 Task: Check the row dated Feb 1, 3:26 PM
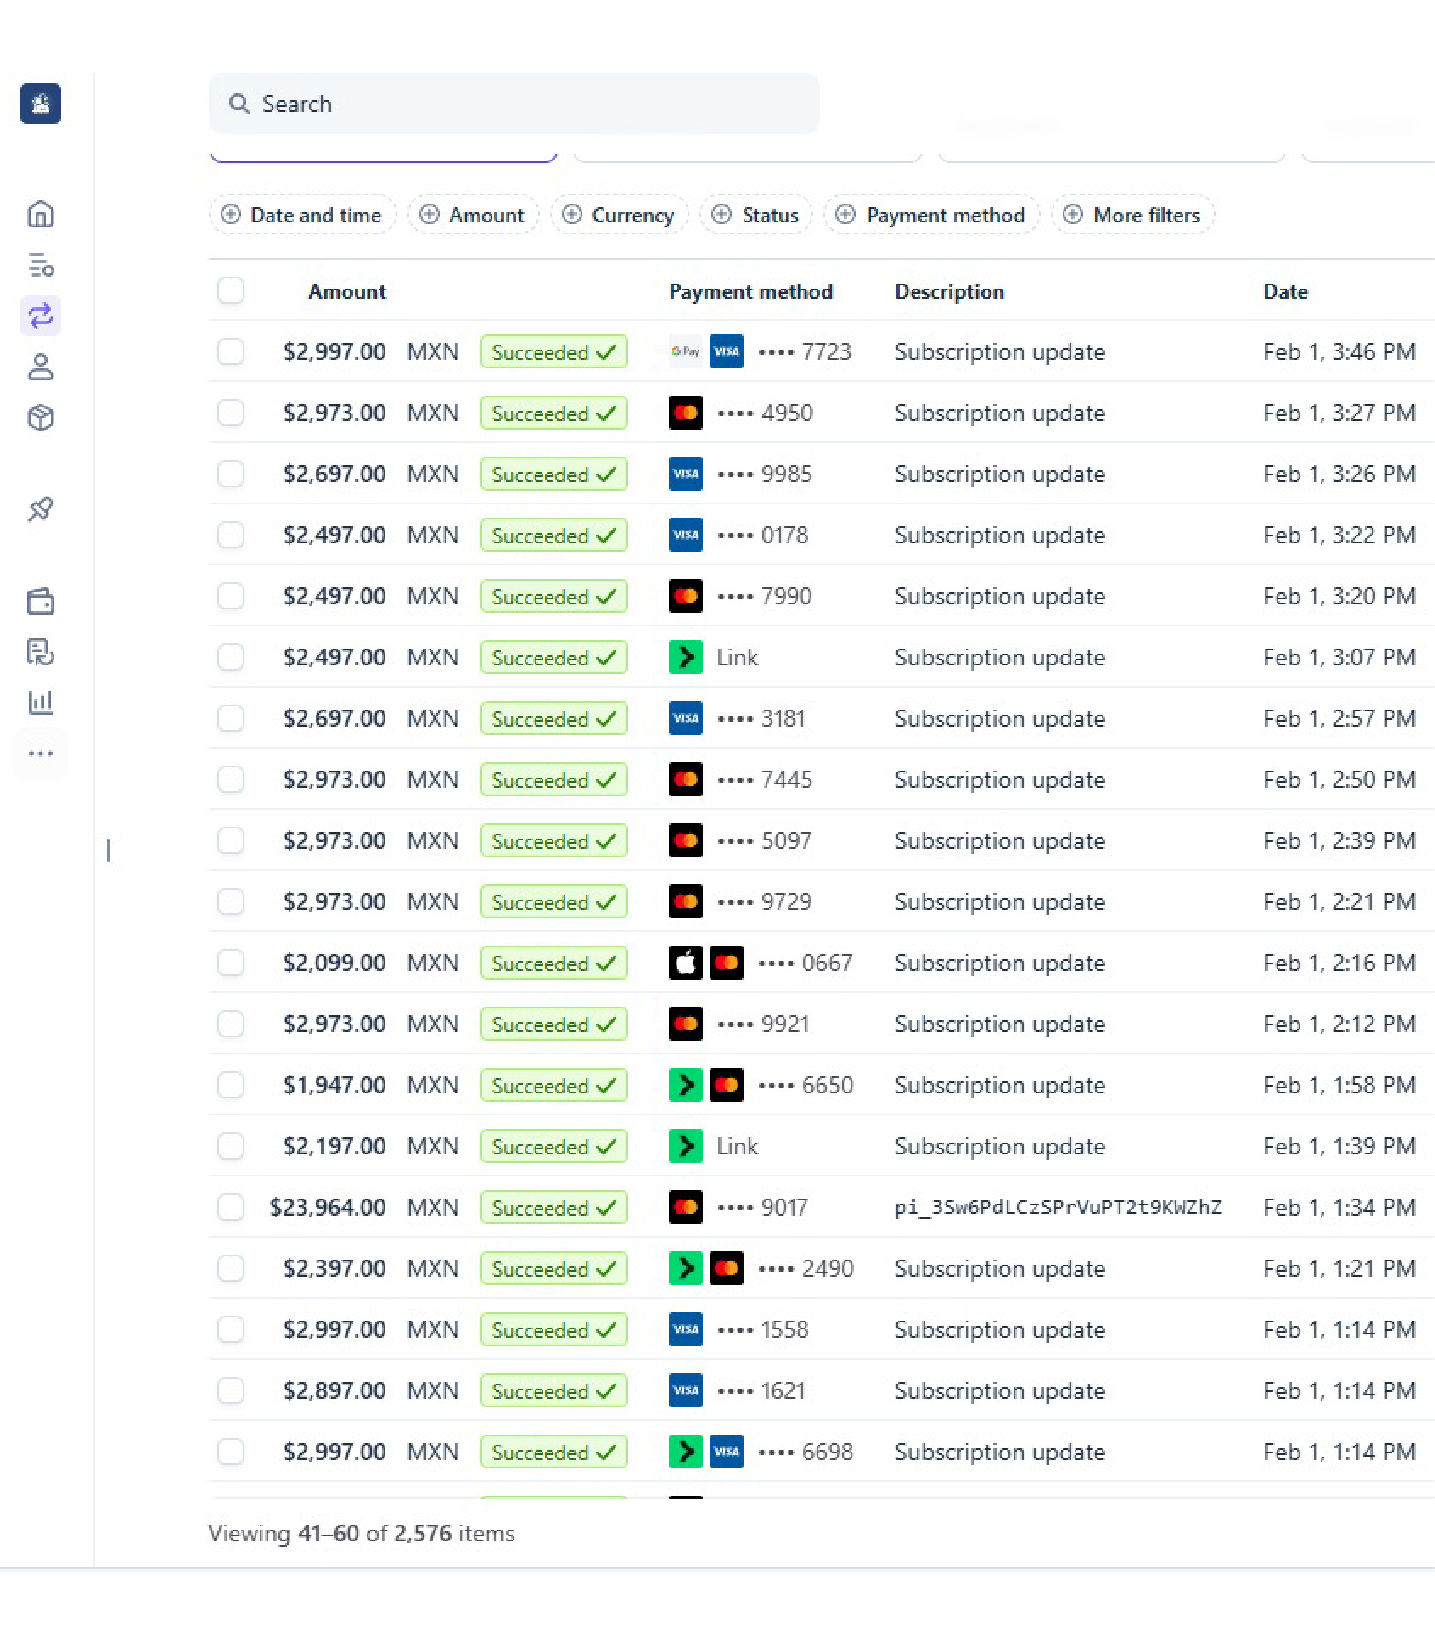[x=231, y=473]
